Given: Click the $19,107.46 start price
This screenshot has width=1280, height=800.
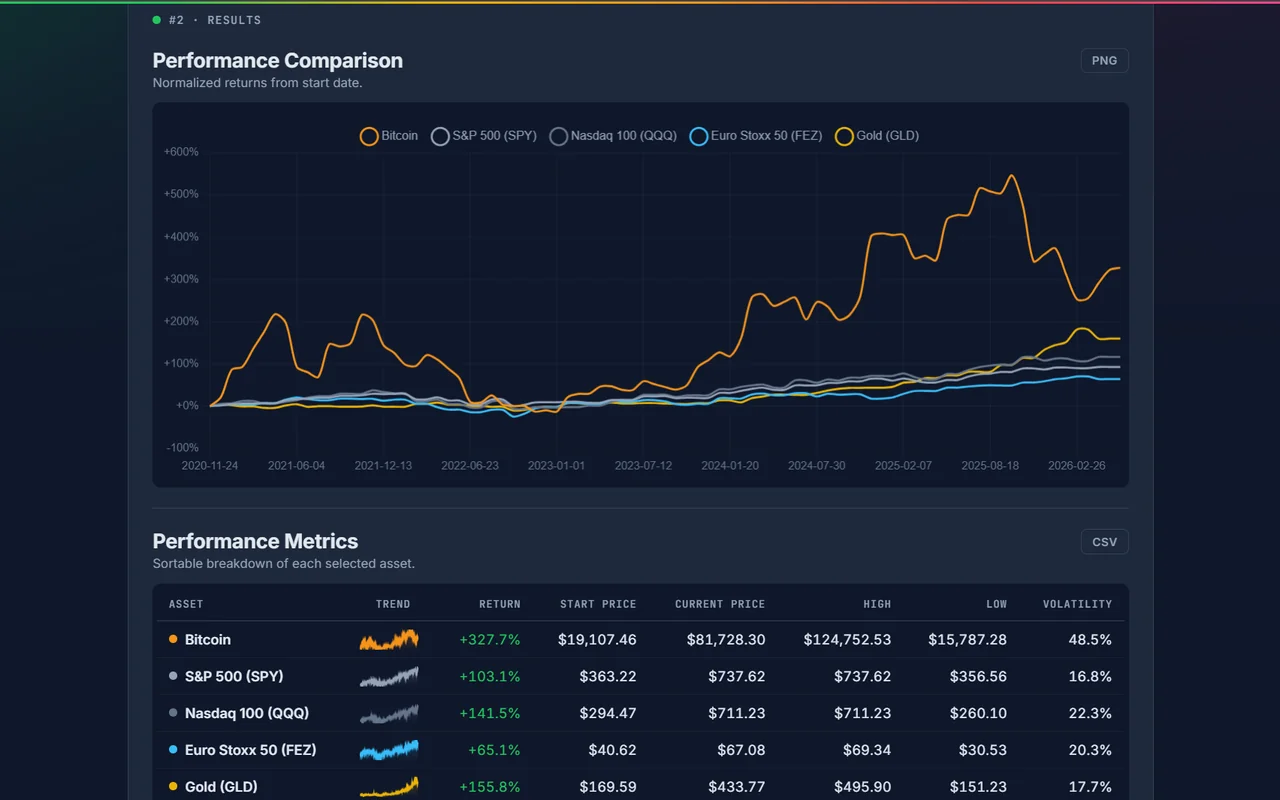Looking at the screenshot, I should 597,640.
